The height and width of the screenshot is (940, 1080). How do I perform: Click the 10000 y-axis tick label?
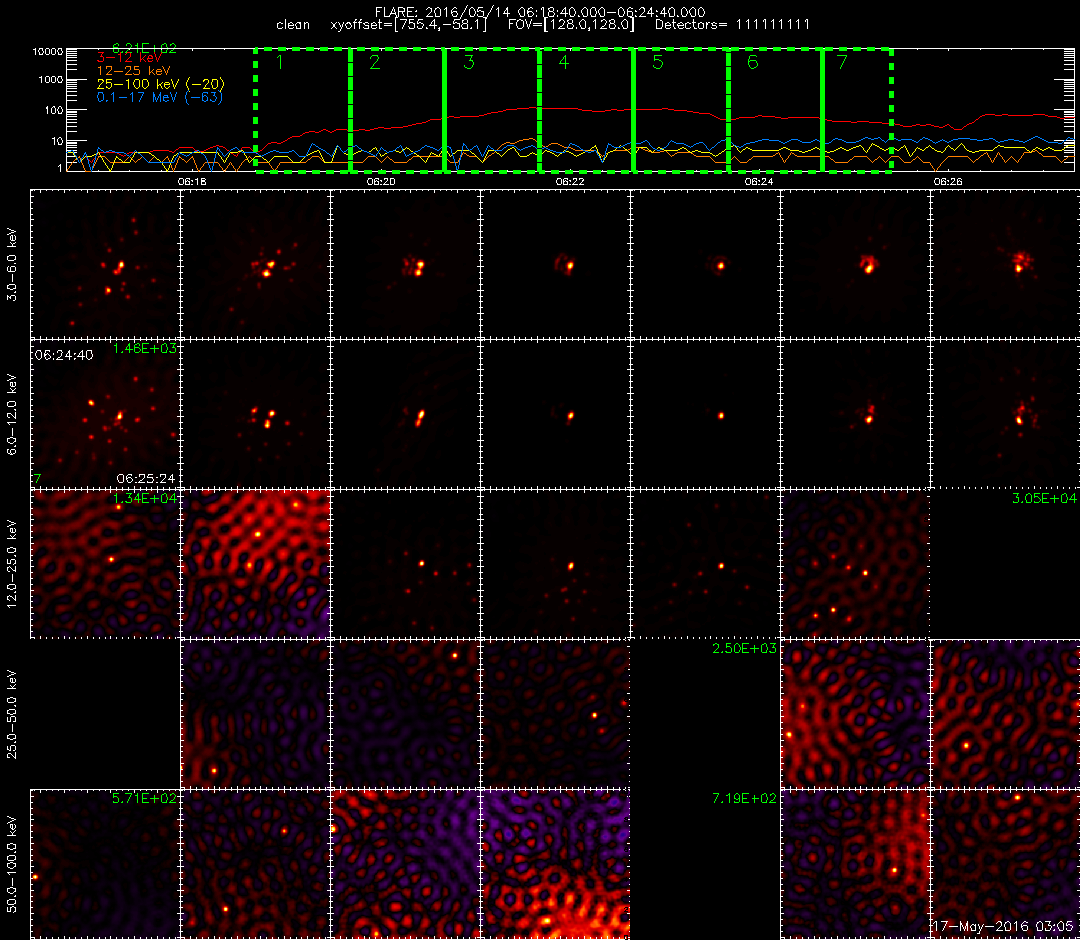pyautogui.click(x=46, y=52)
